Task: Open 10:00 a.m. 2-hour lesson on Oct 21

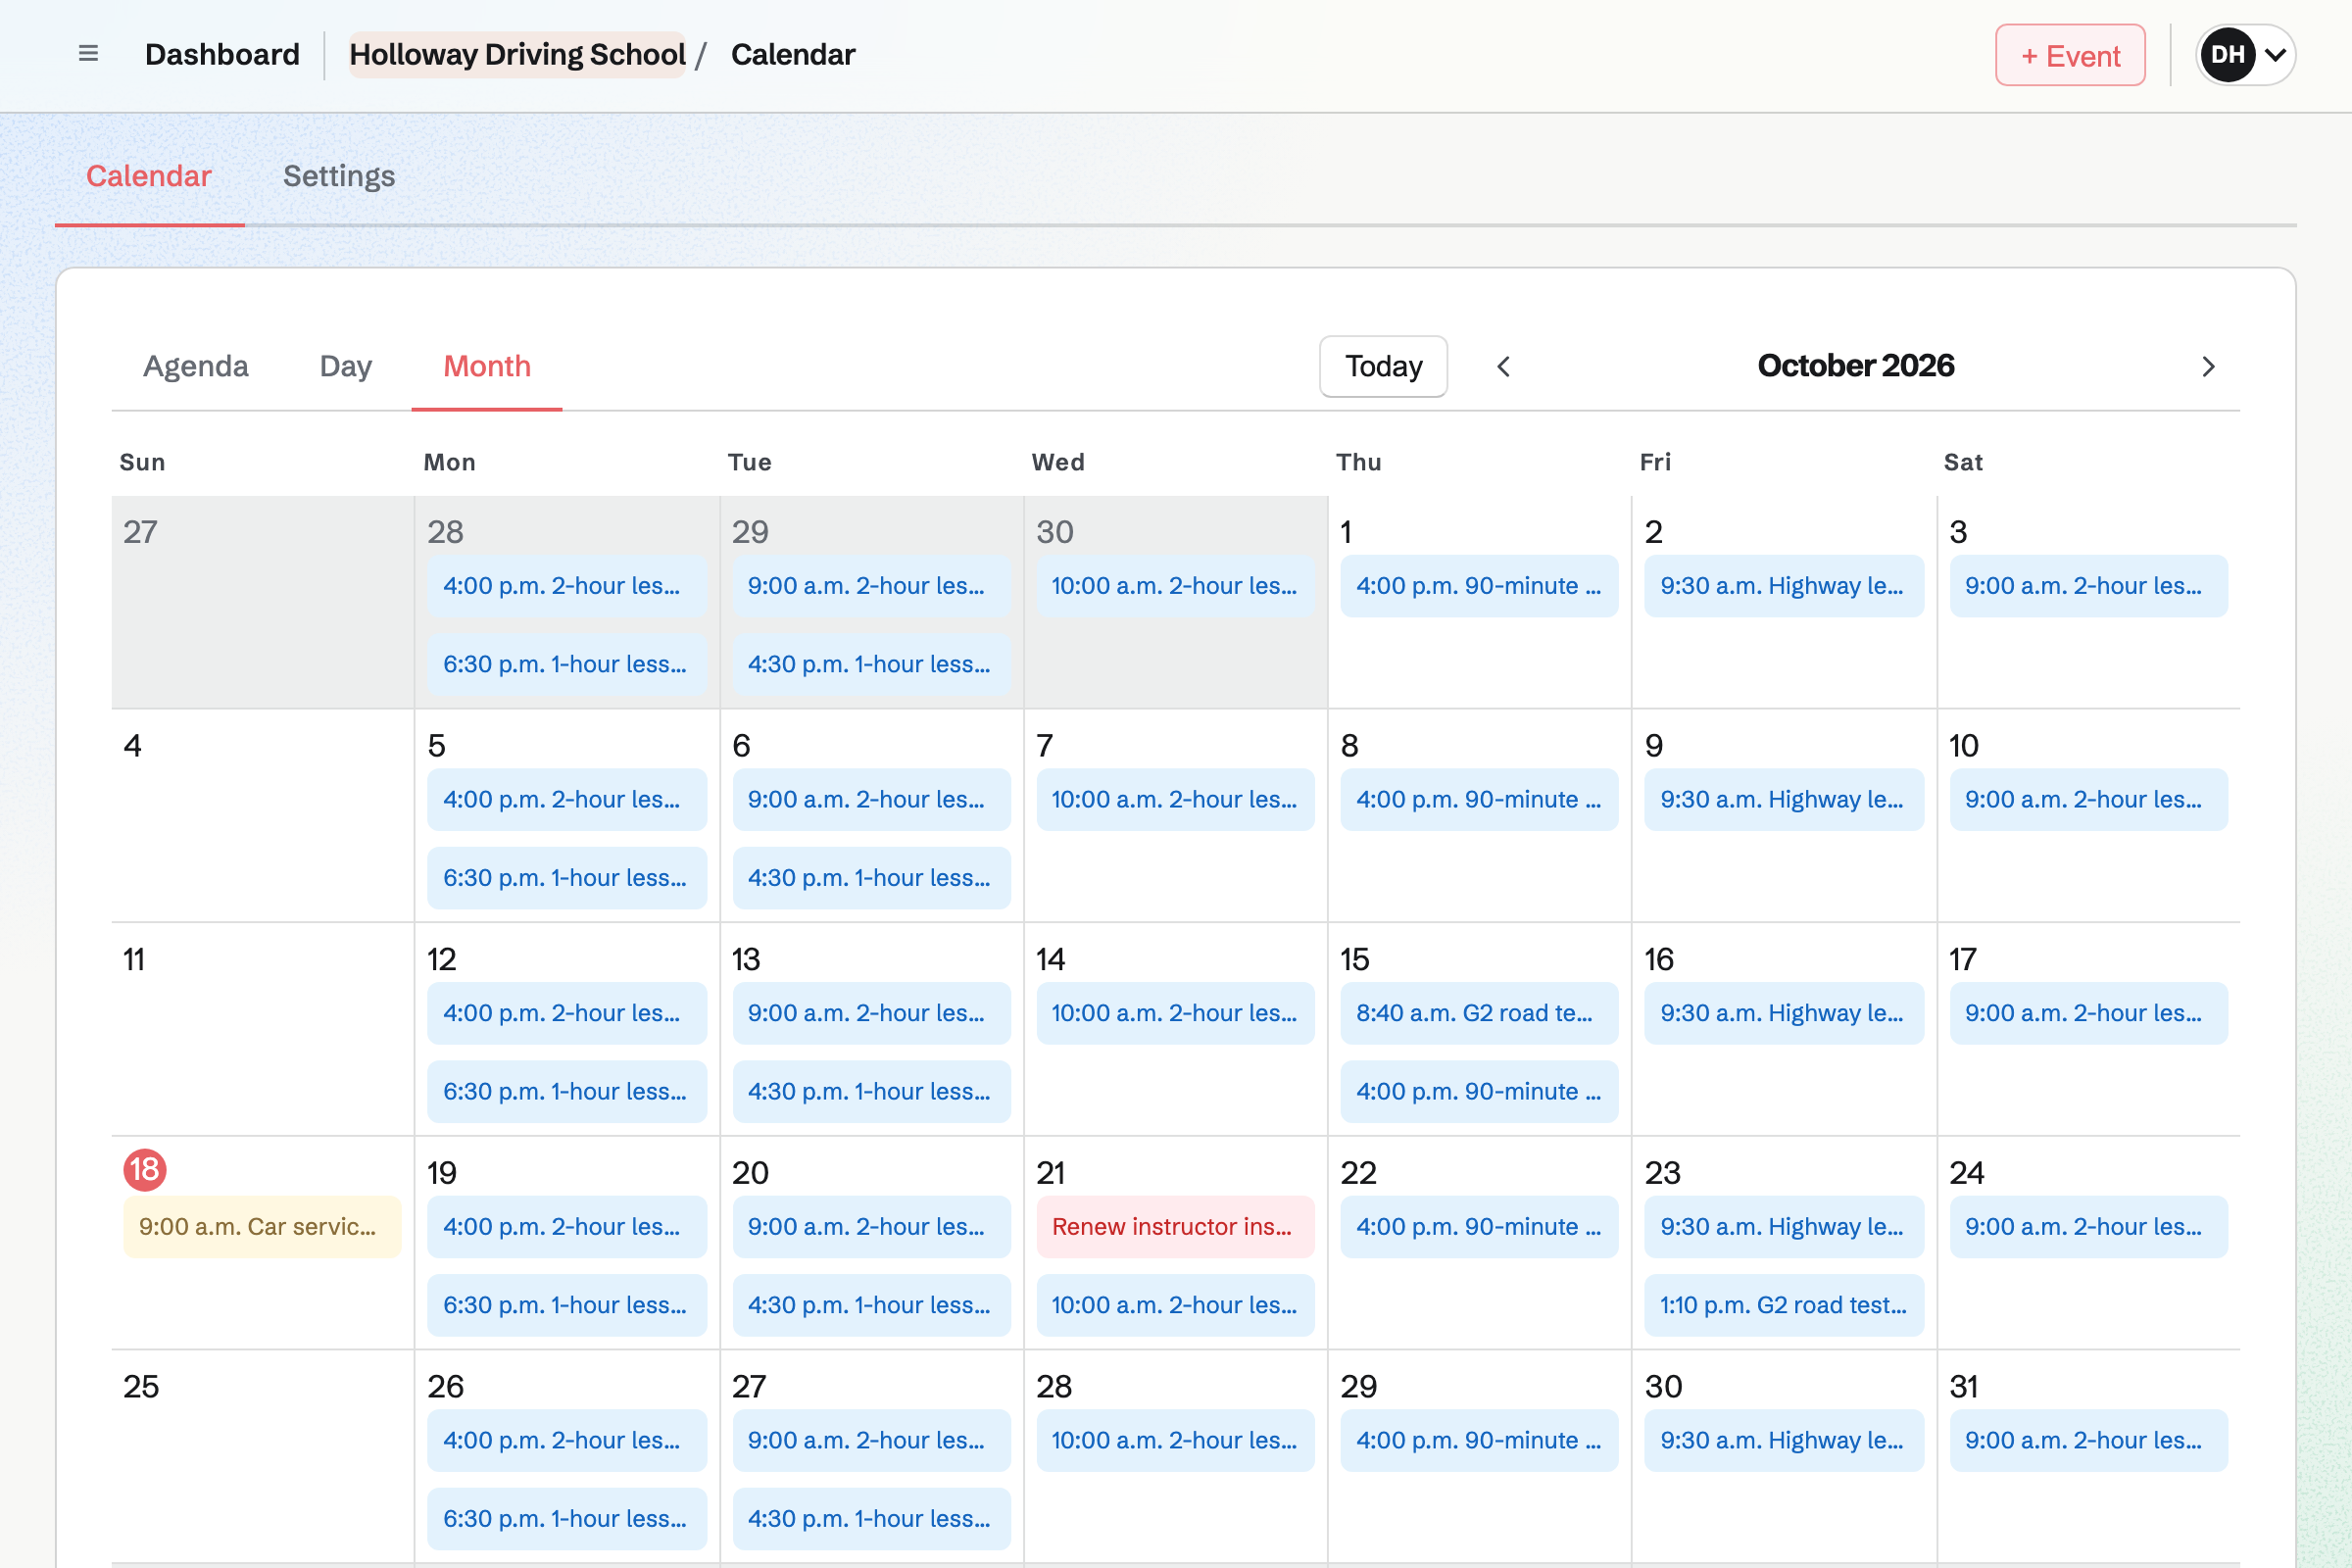Action: tap(1175, 1305)
